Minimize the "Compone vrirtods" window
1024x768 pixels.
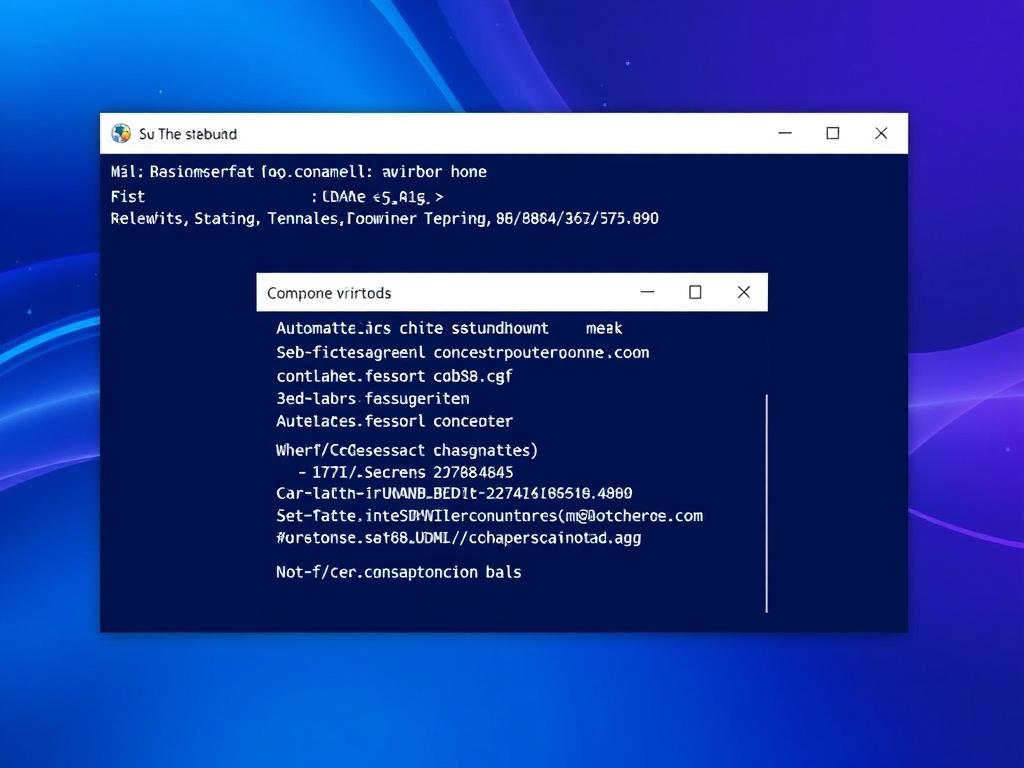pos(647,292)
